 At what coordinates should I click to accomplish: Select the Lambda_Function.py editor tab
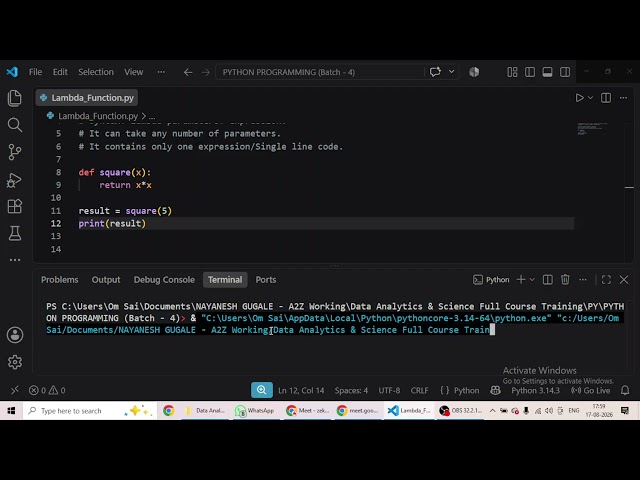[87, 98]
